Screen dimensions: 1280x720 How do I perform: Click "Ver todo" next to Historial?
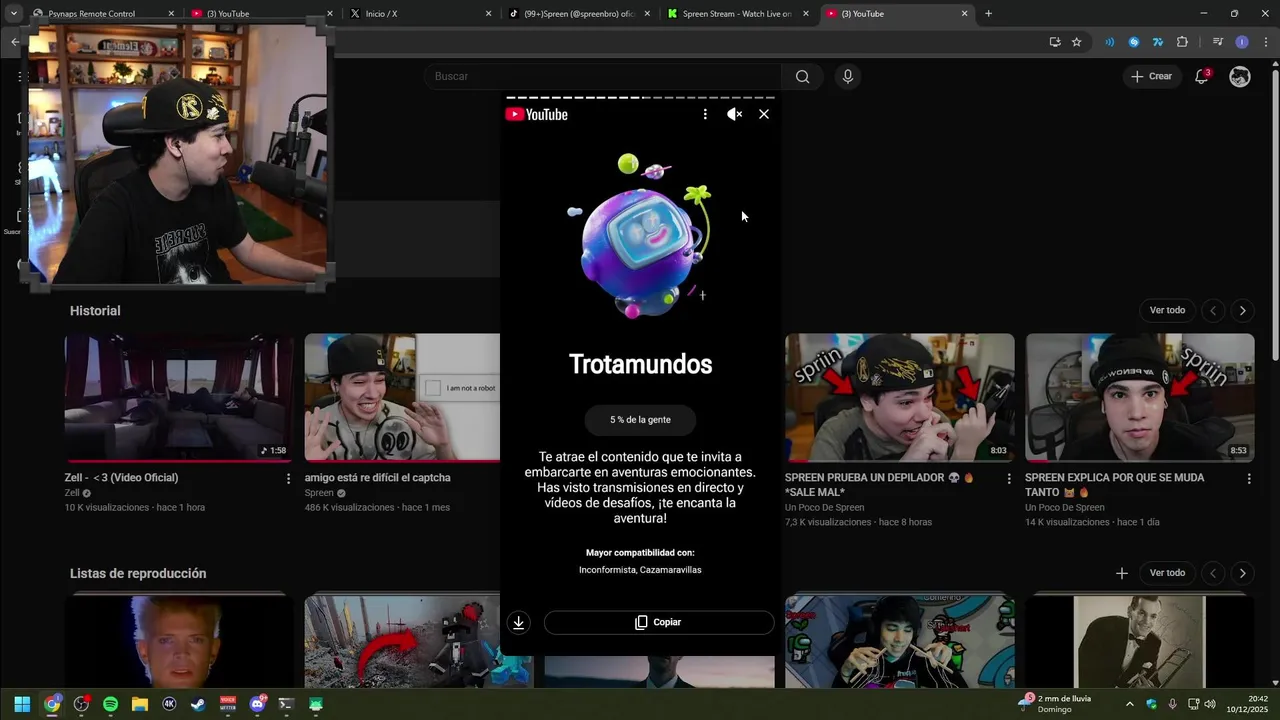coord(1167,310)
